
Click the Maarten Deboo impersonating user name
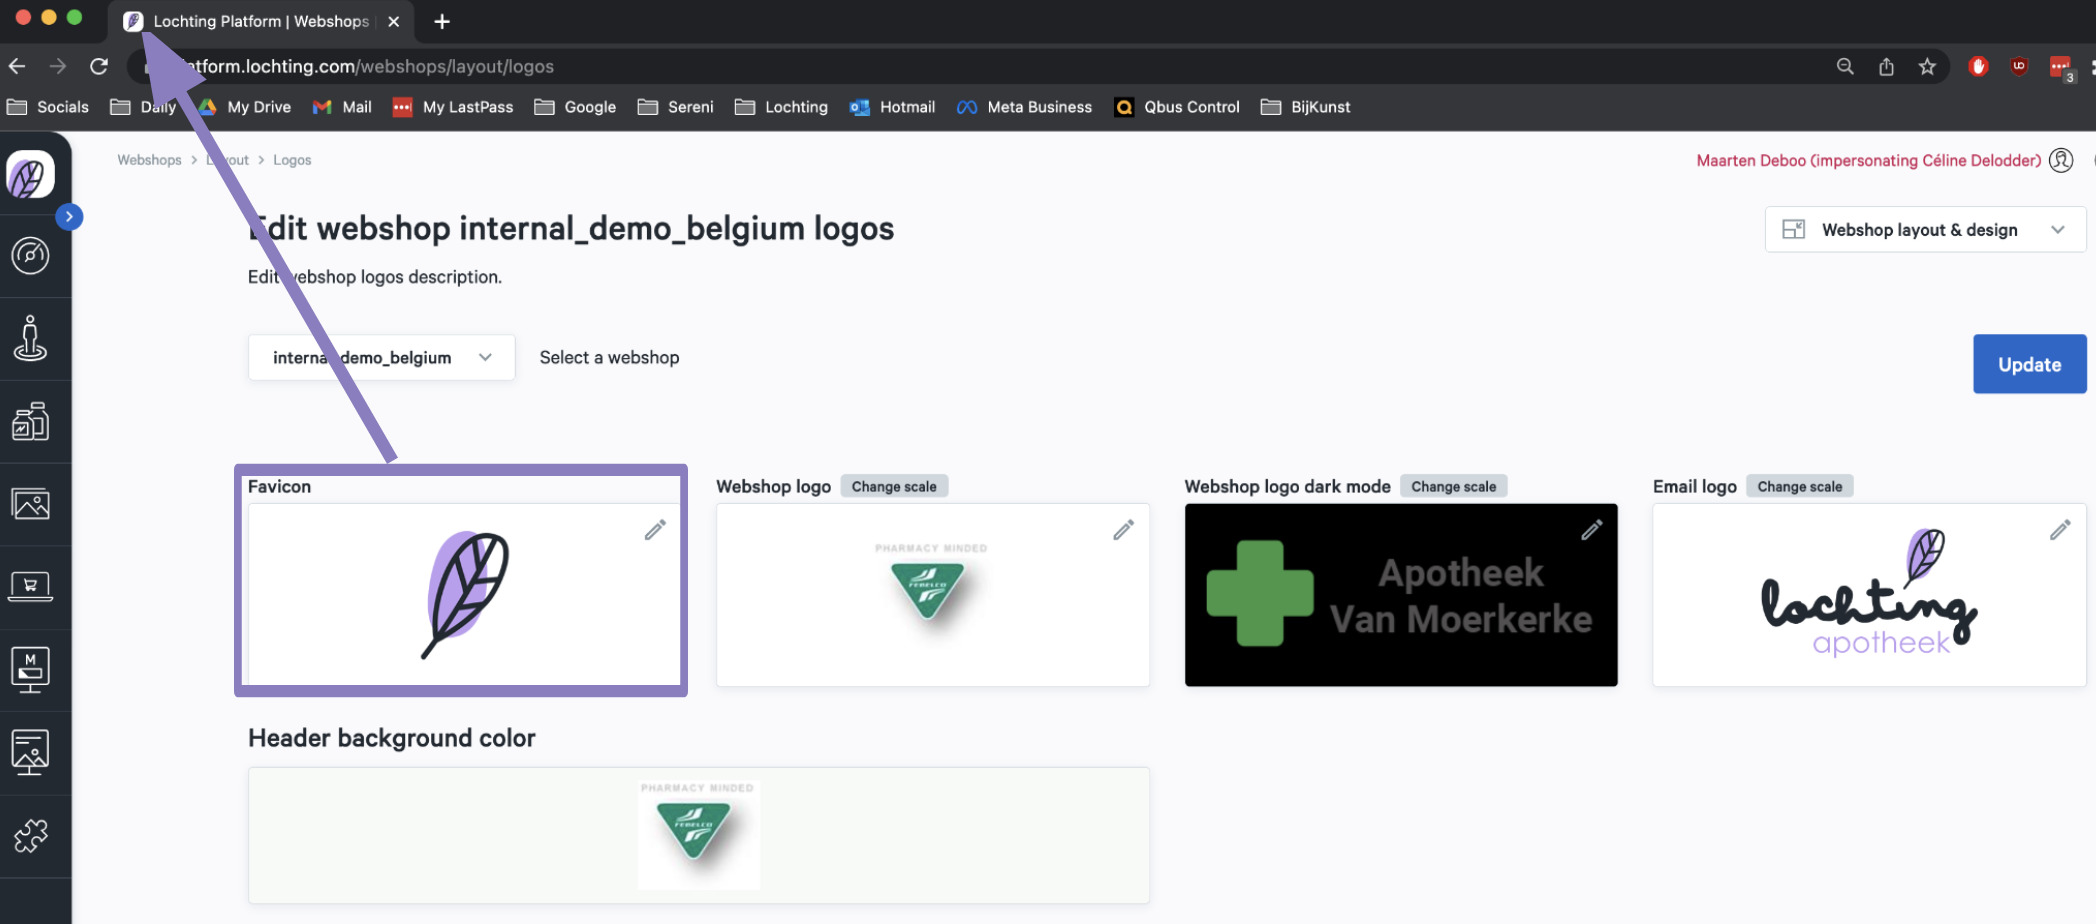1868,160
